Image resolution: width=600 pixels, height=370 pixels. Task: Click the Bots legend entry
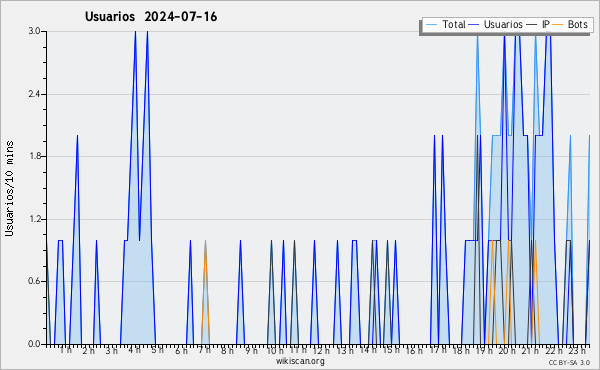[570, 24]
